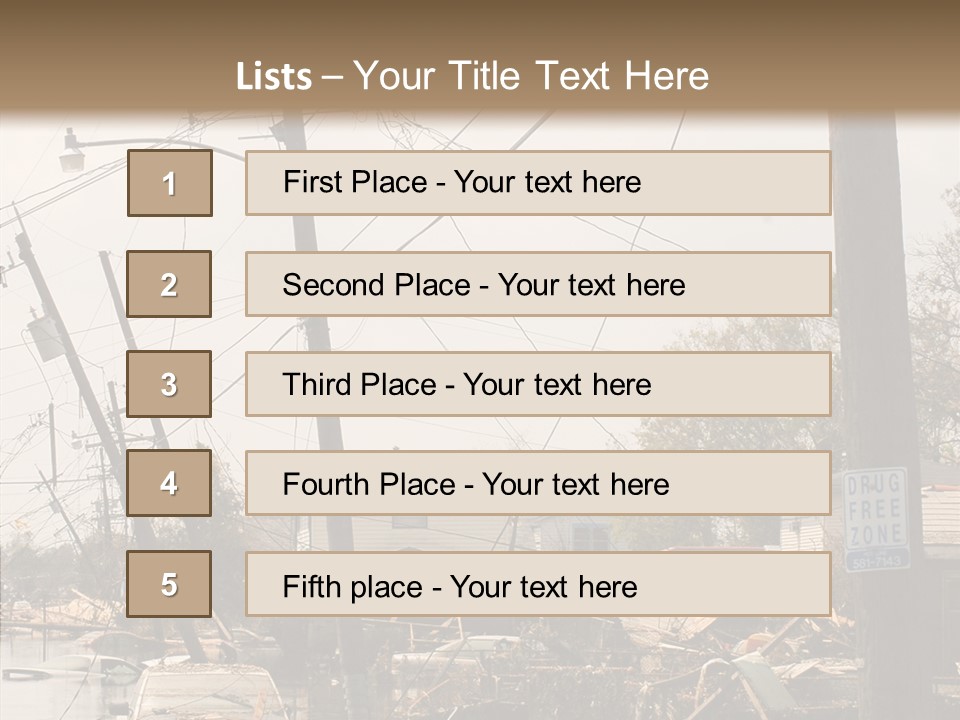Select the Second Place text bar
The image size is (960, 720).
538,284
